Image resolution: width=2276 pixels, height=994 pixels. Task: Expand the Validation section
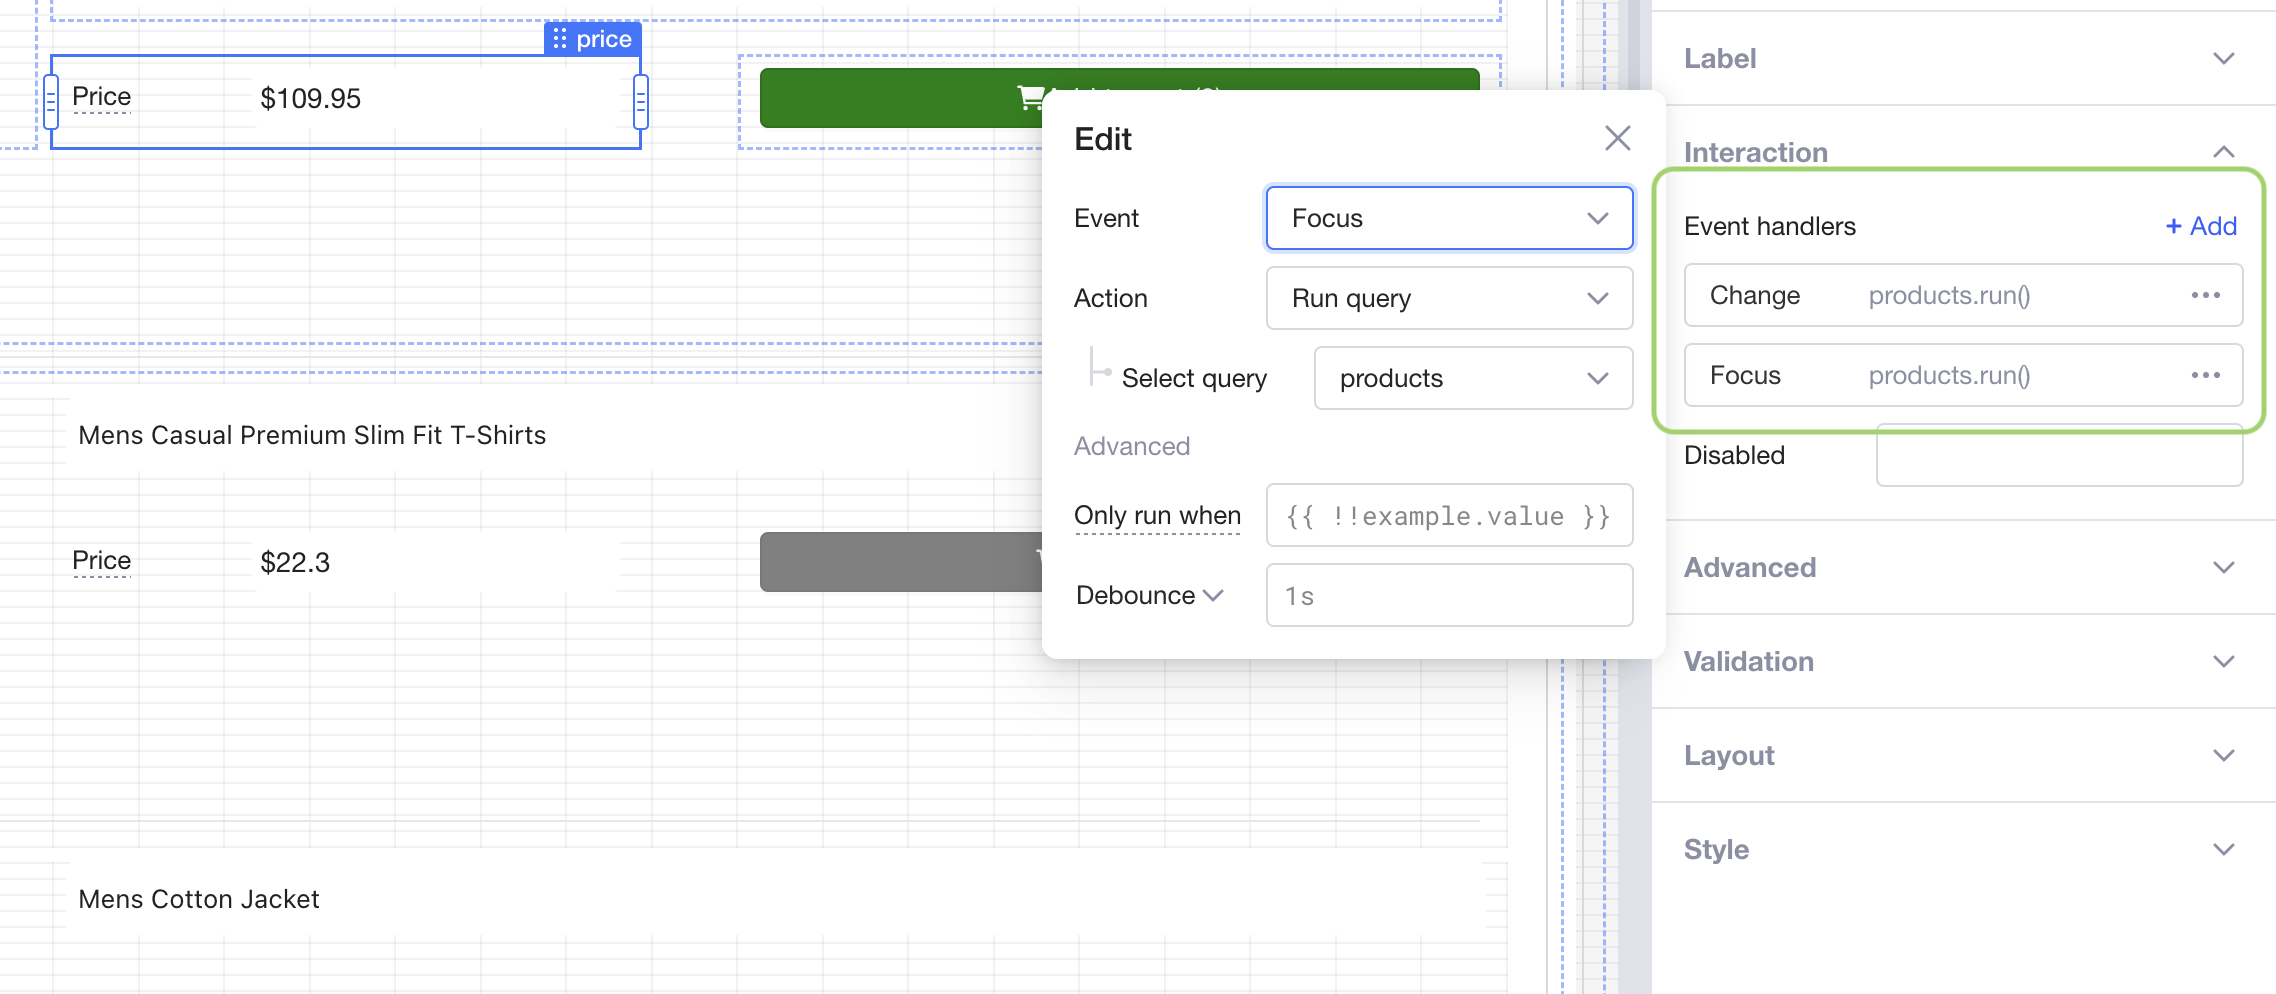click(x=2223, y=662)
